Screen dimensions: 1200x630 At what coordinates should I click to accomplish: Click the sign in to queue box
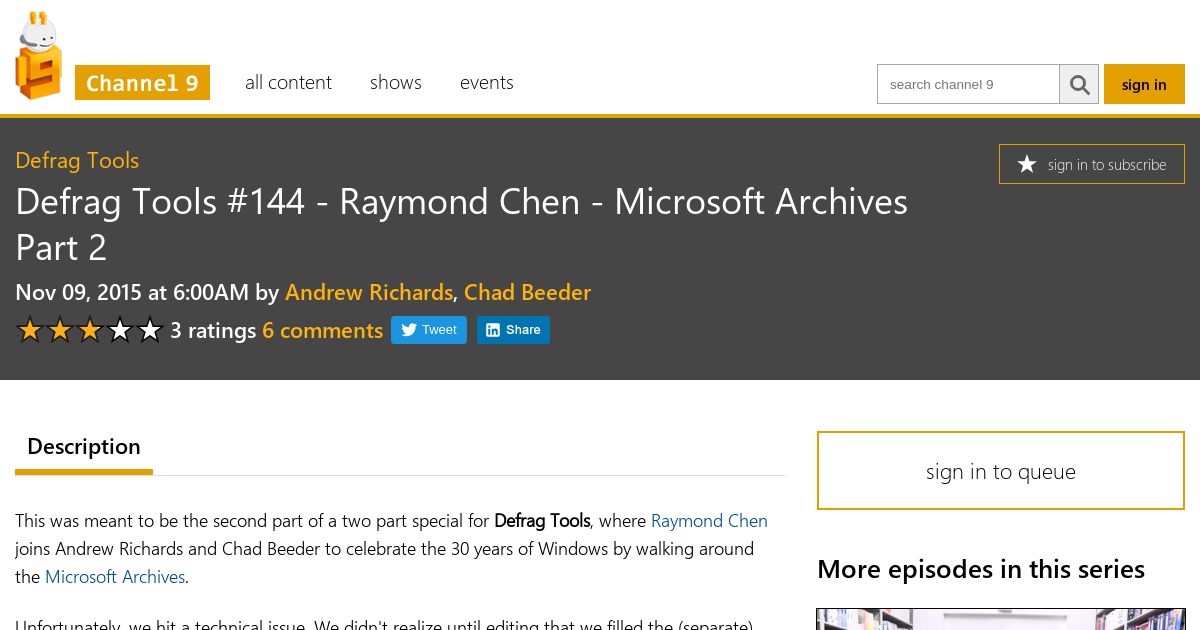click(x=1001, y=471)
